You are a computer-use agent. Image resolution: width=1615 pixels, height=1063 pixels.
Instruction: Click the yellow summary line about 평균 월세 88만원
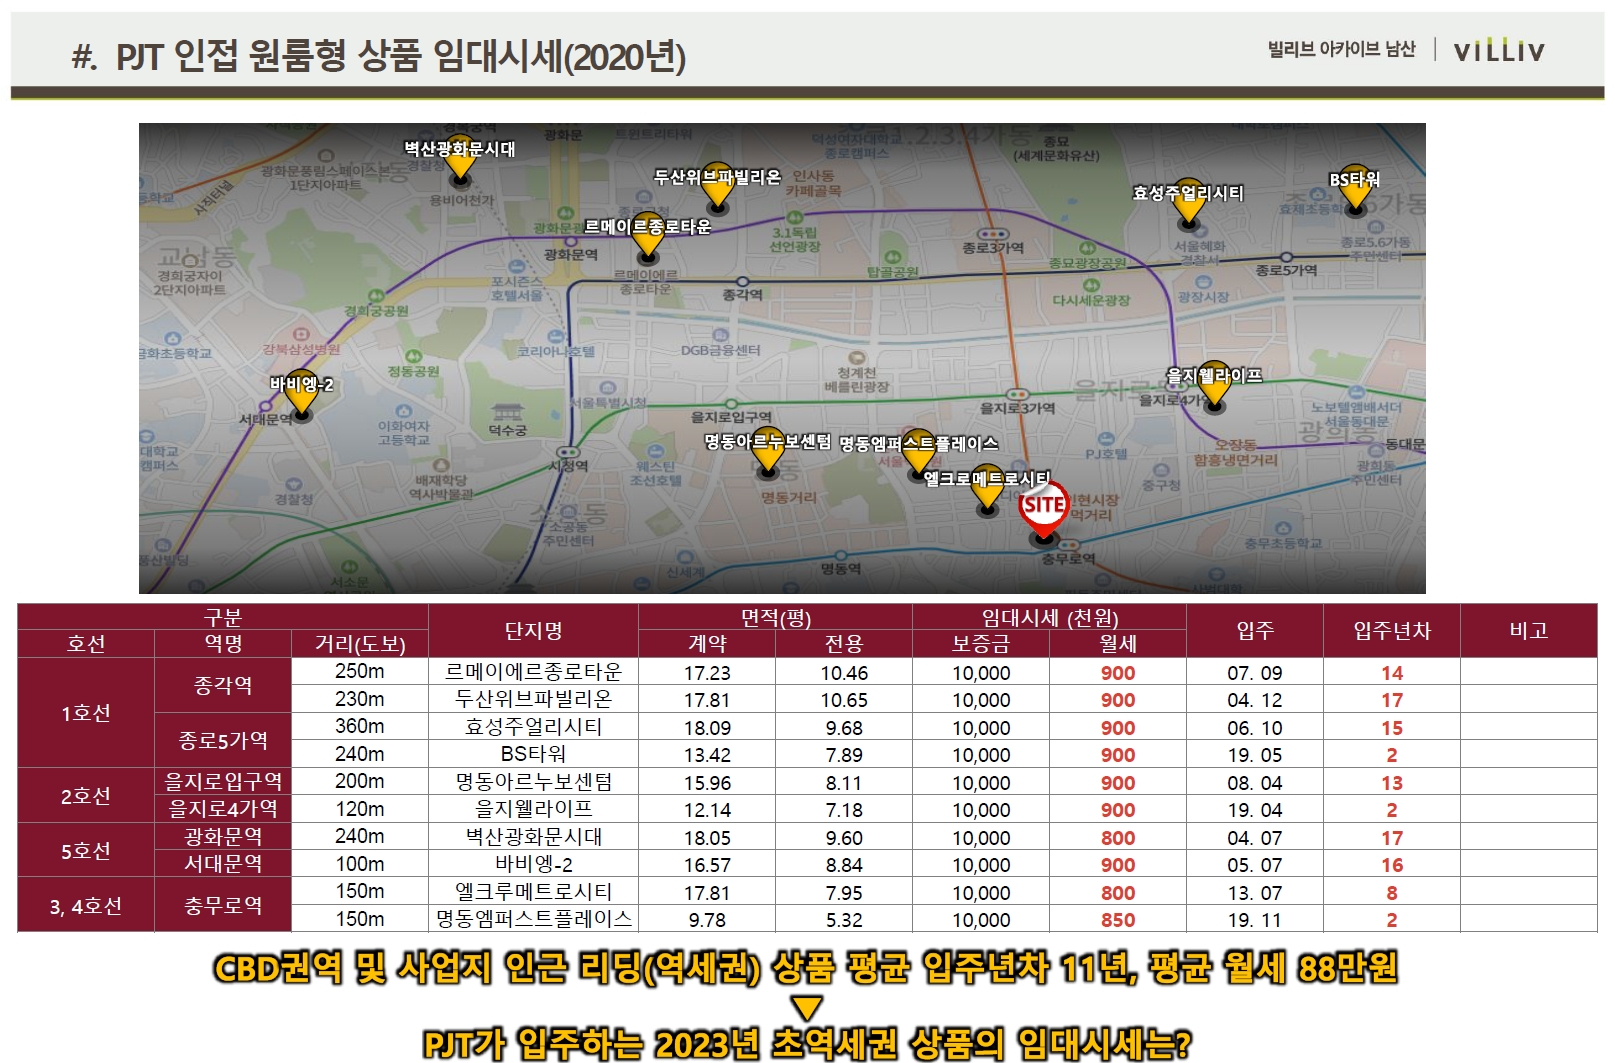coord(806,968)
